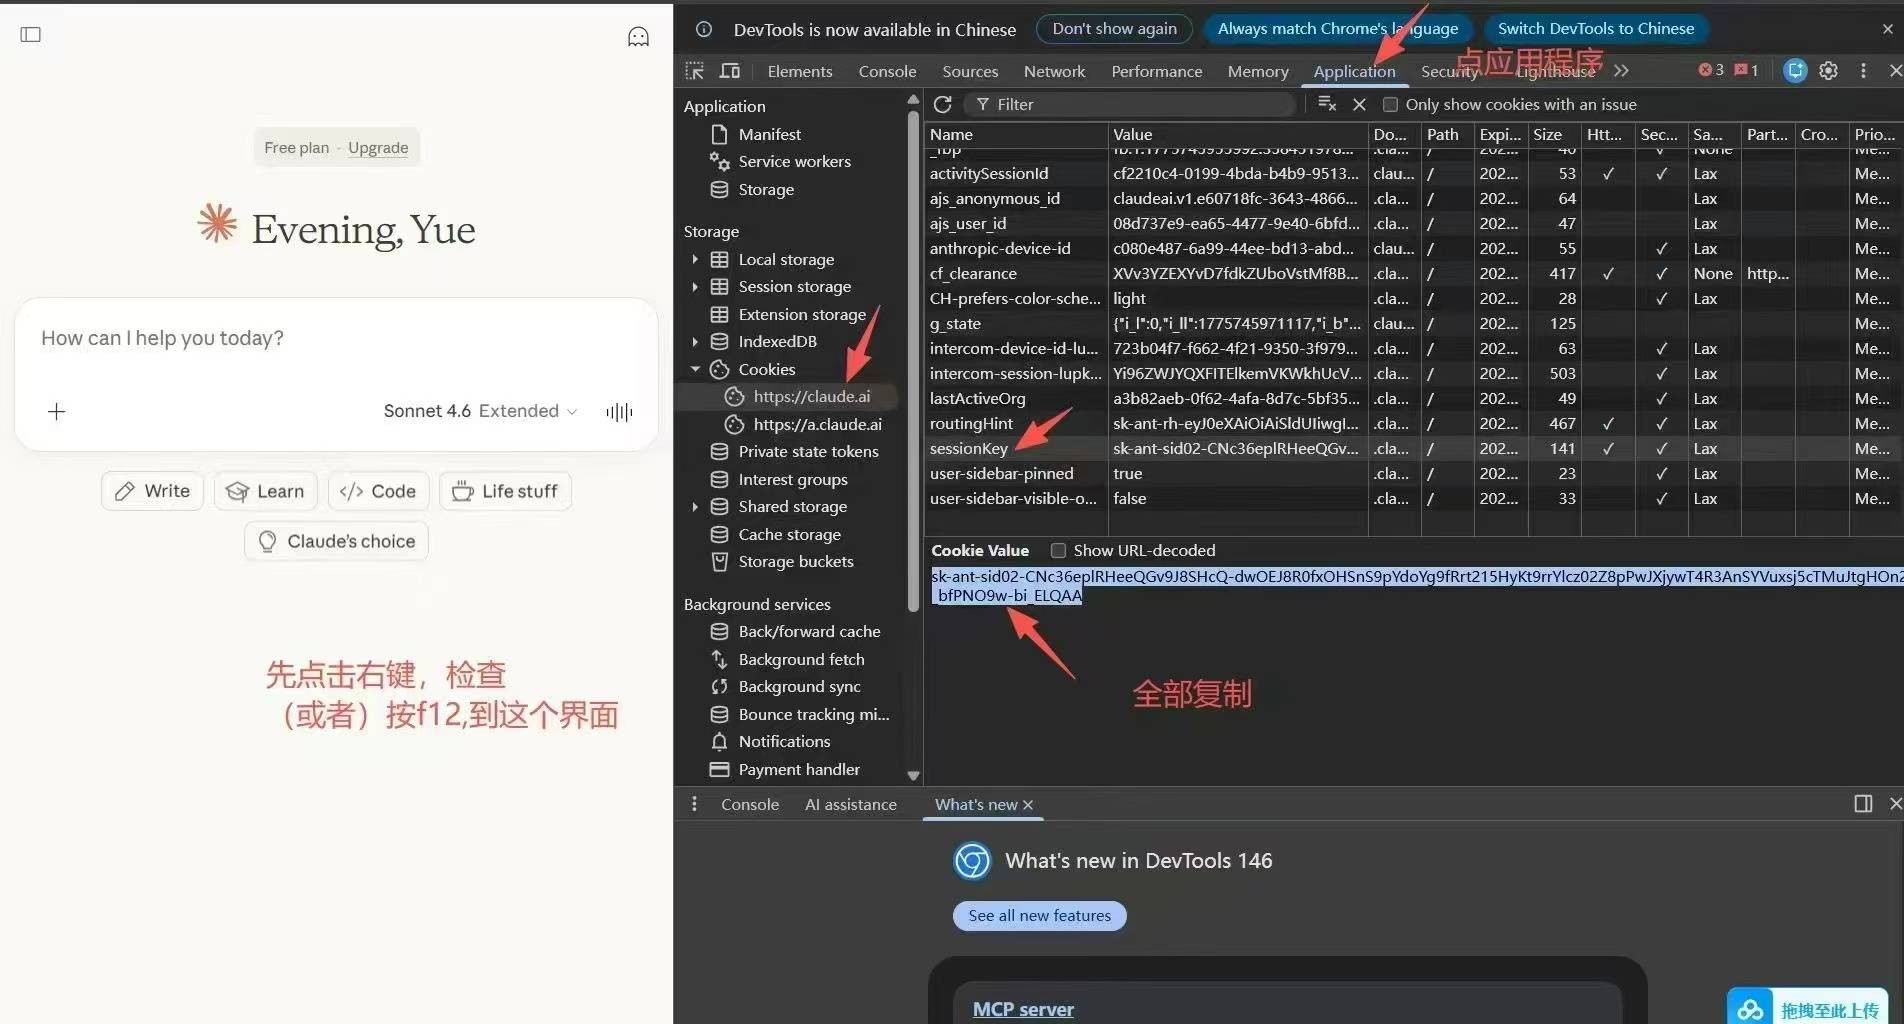The width and height of the screenshot is (1904, 1024).
Task: Toggle Only show cookies with an issue
Action: pyautogui.click(x=1390, y=104)
